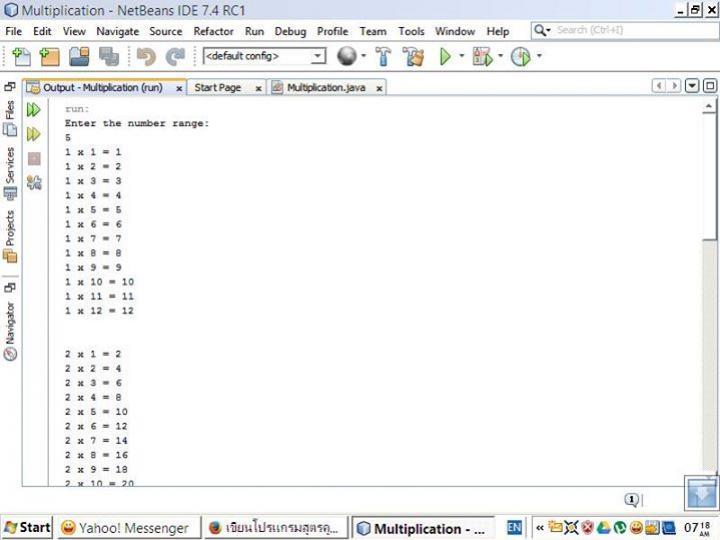Click the Profile Project clock icon
720x540 pixels.
coord(521,56)
